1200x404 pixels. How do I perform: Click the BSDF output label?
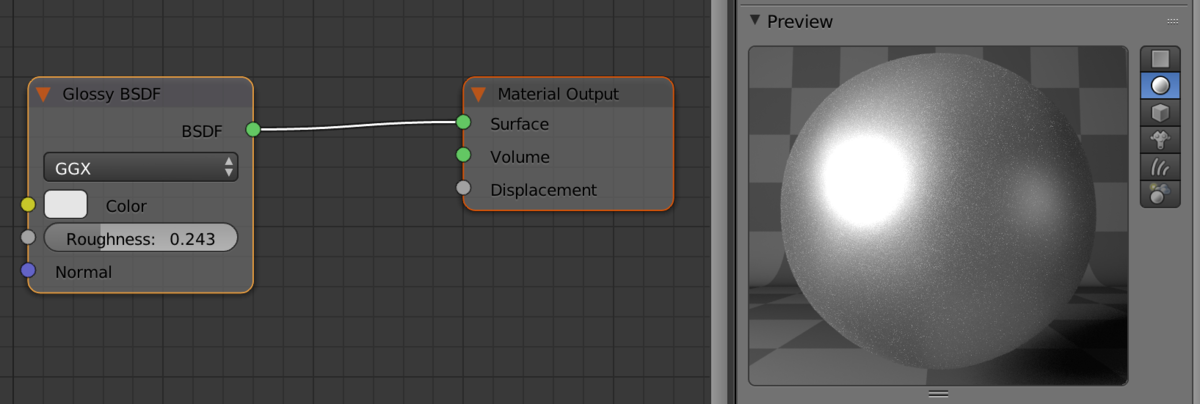[x=202, y=131]
